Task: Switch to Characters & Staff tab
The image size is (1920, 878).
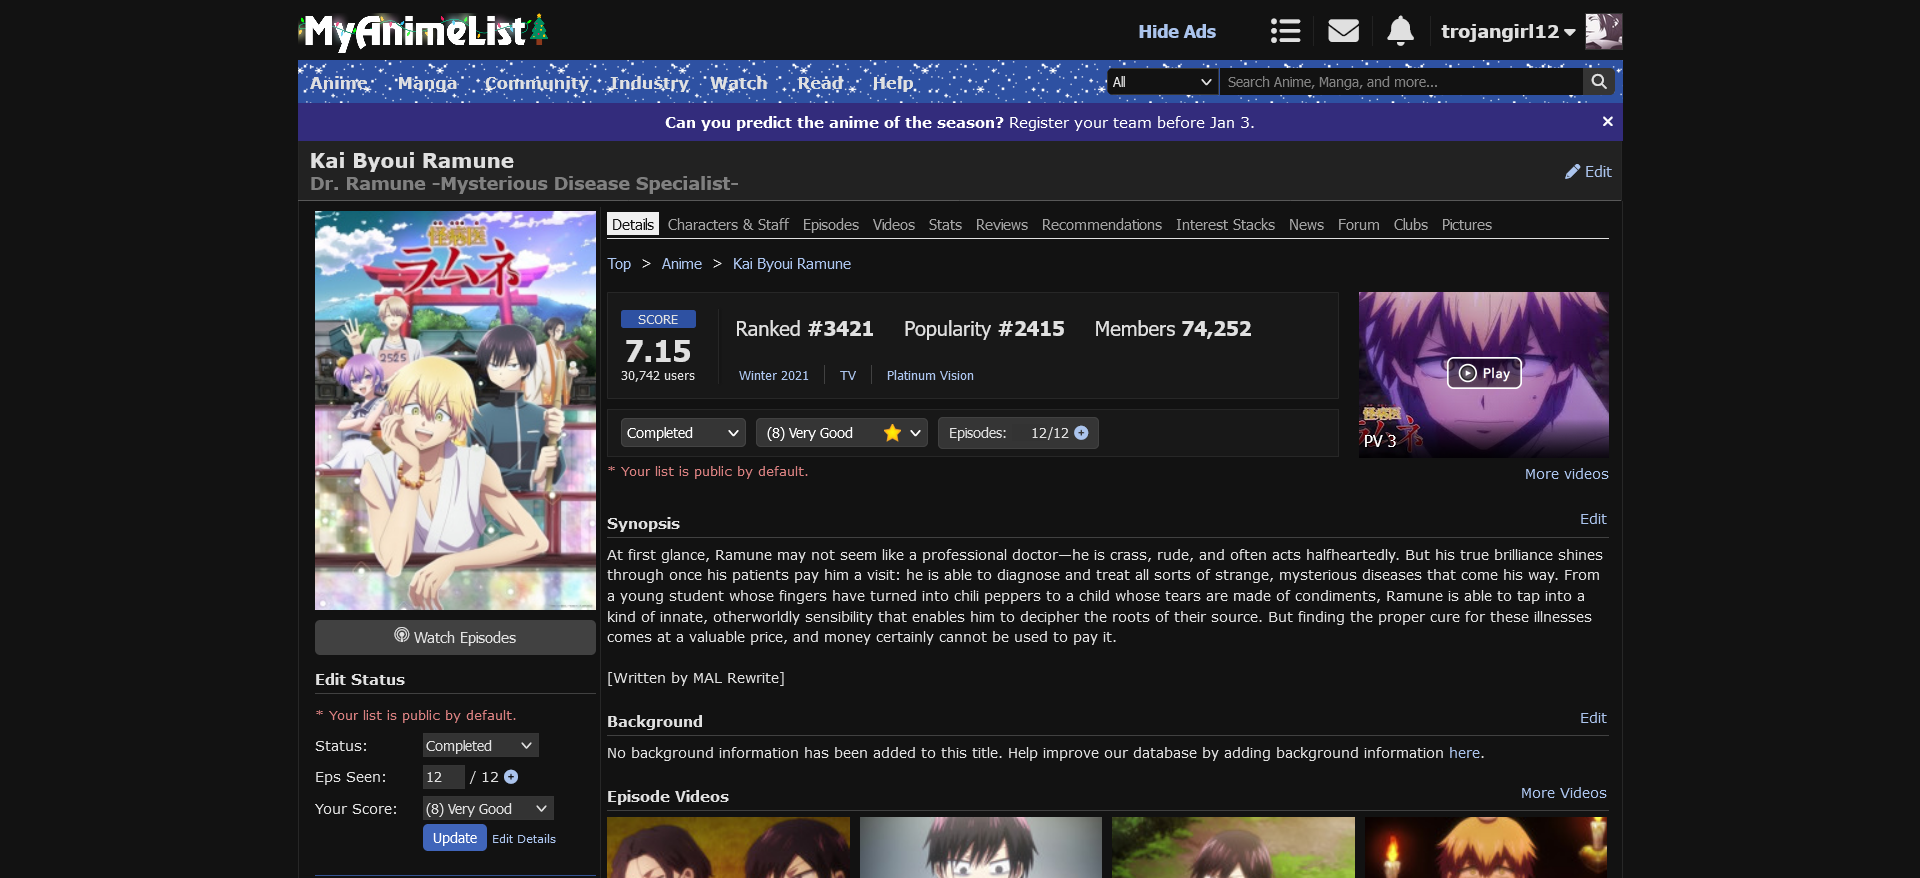Action: pos(728,225)
